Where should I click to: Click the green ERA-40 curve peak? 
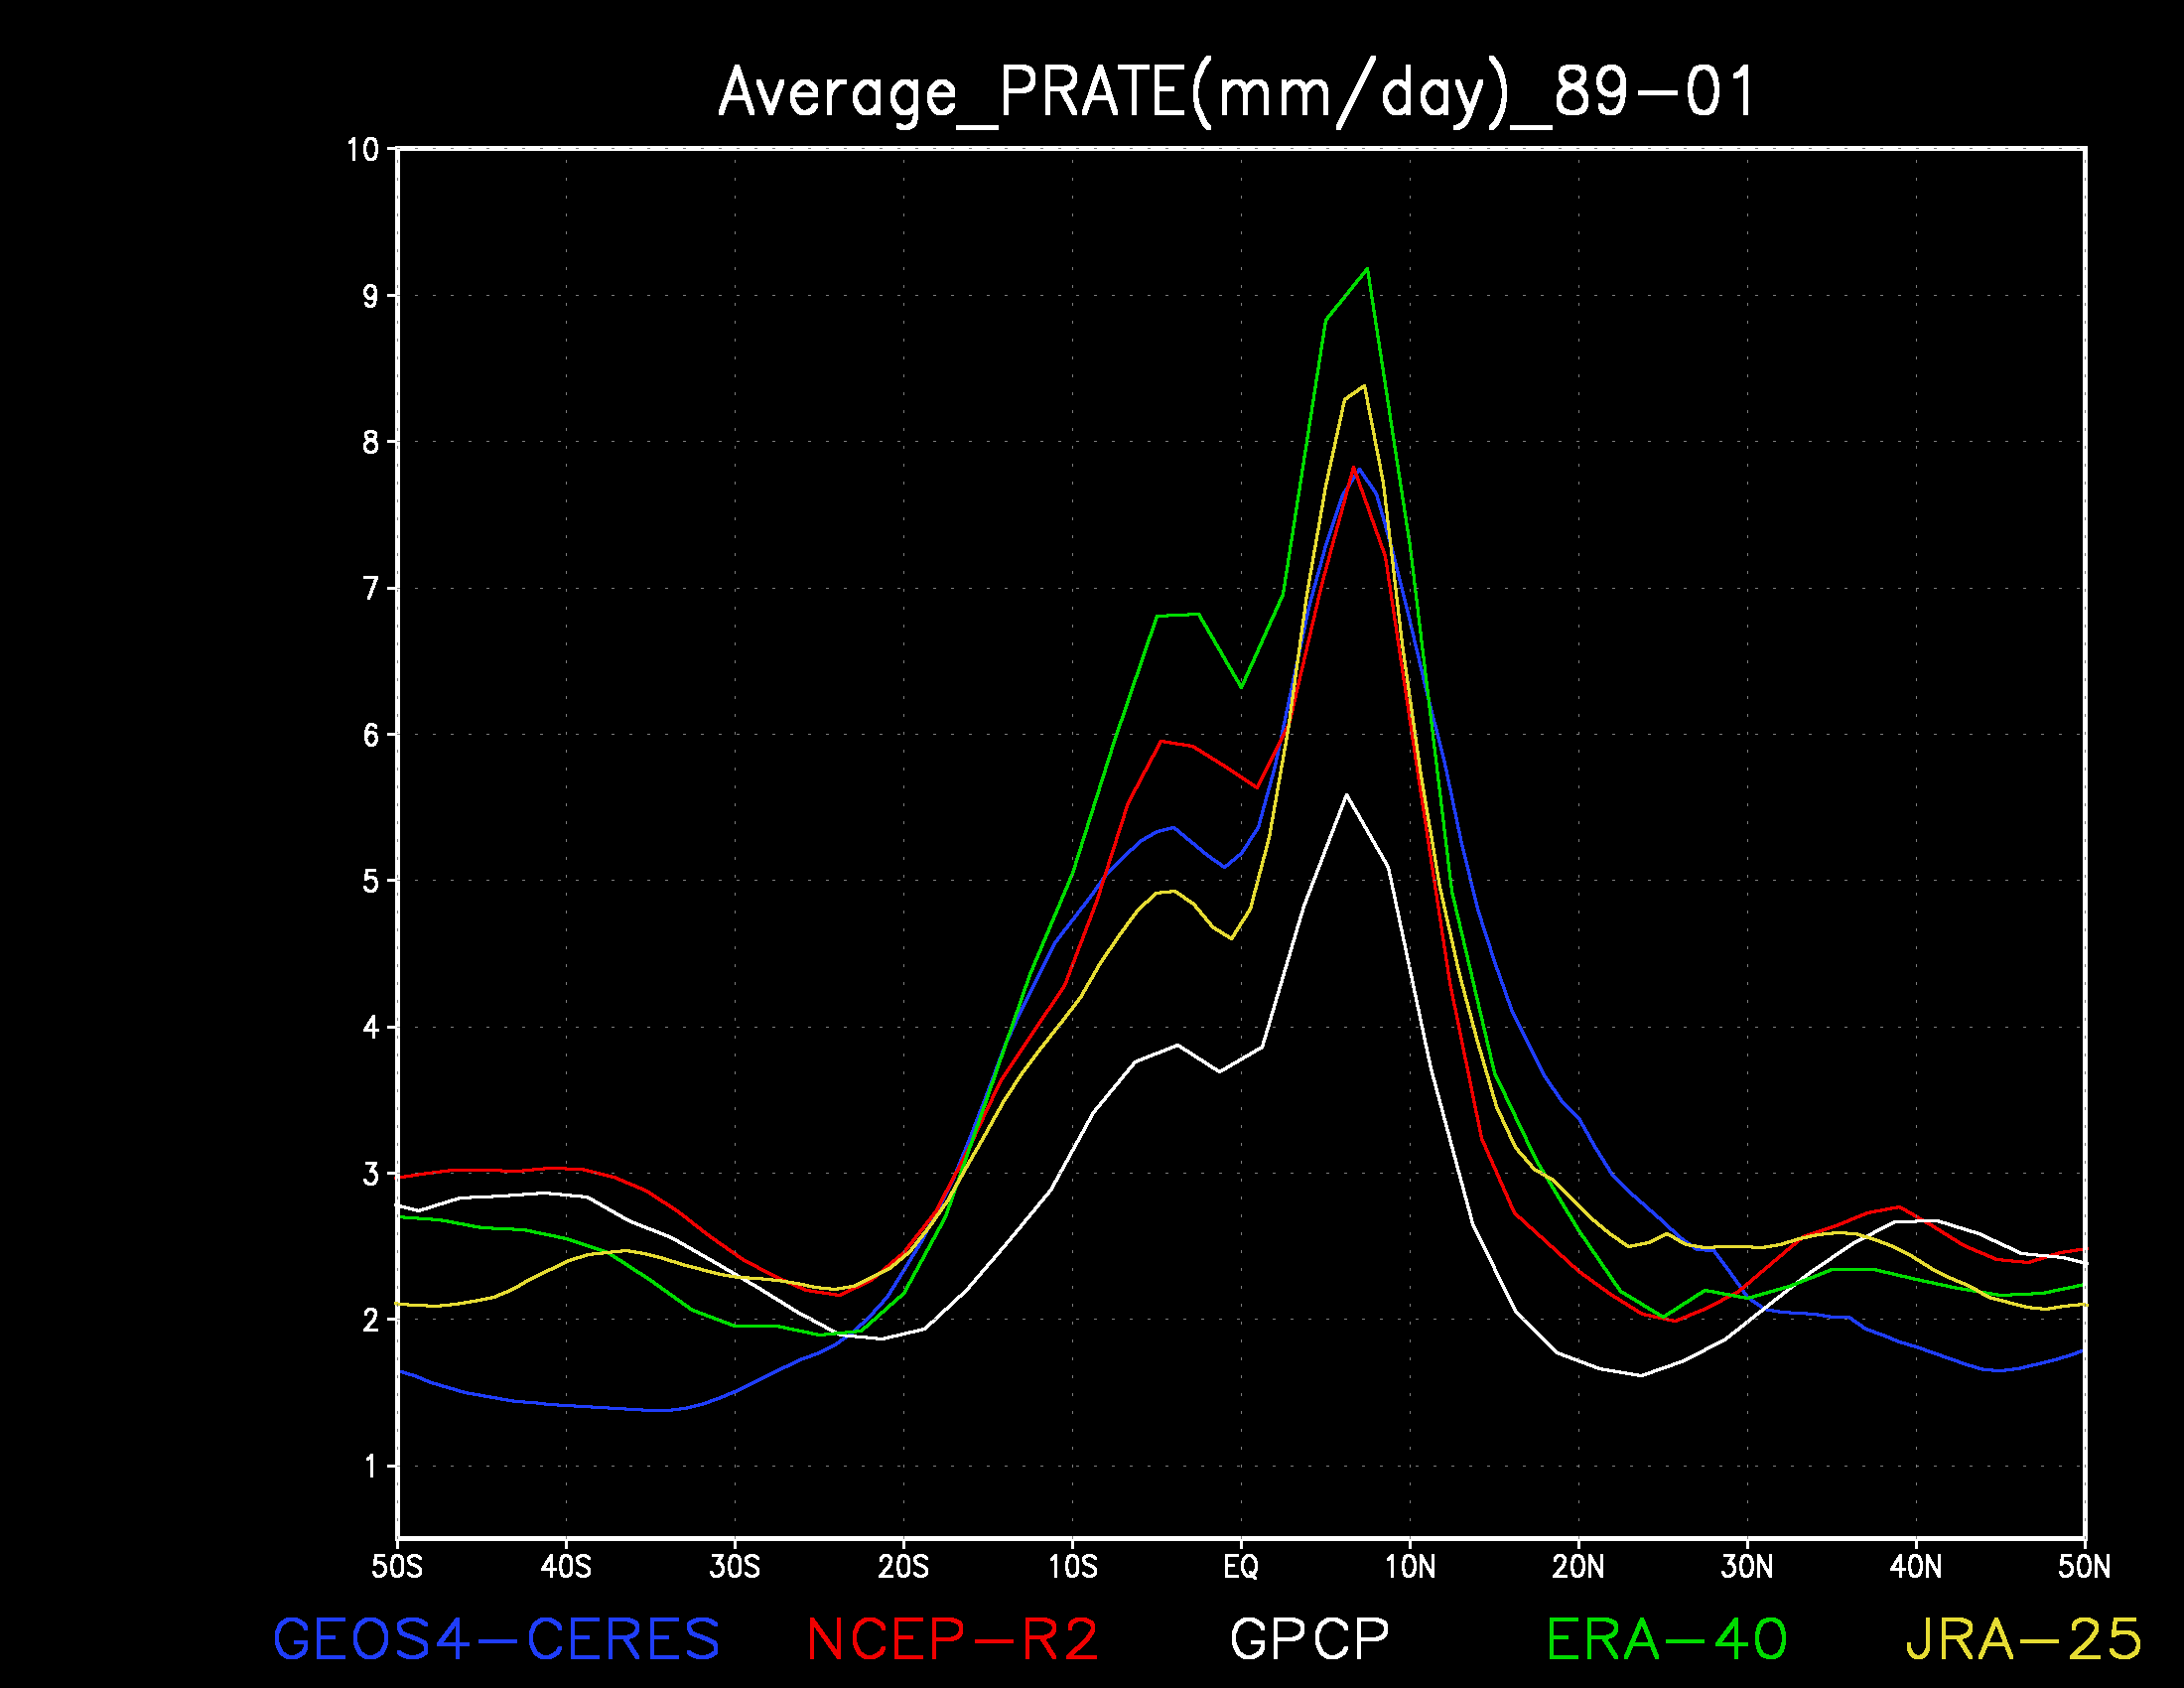(x=1367, y=269)
